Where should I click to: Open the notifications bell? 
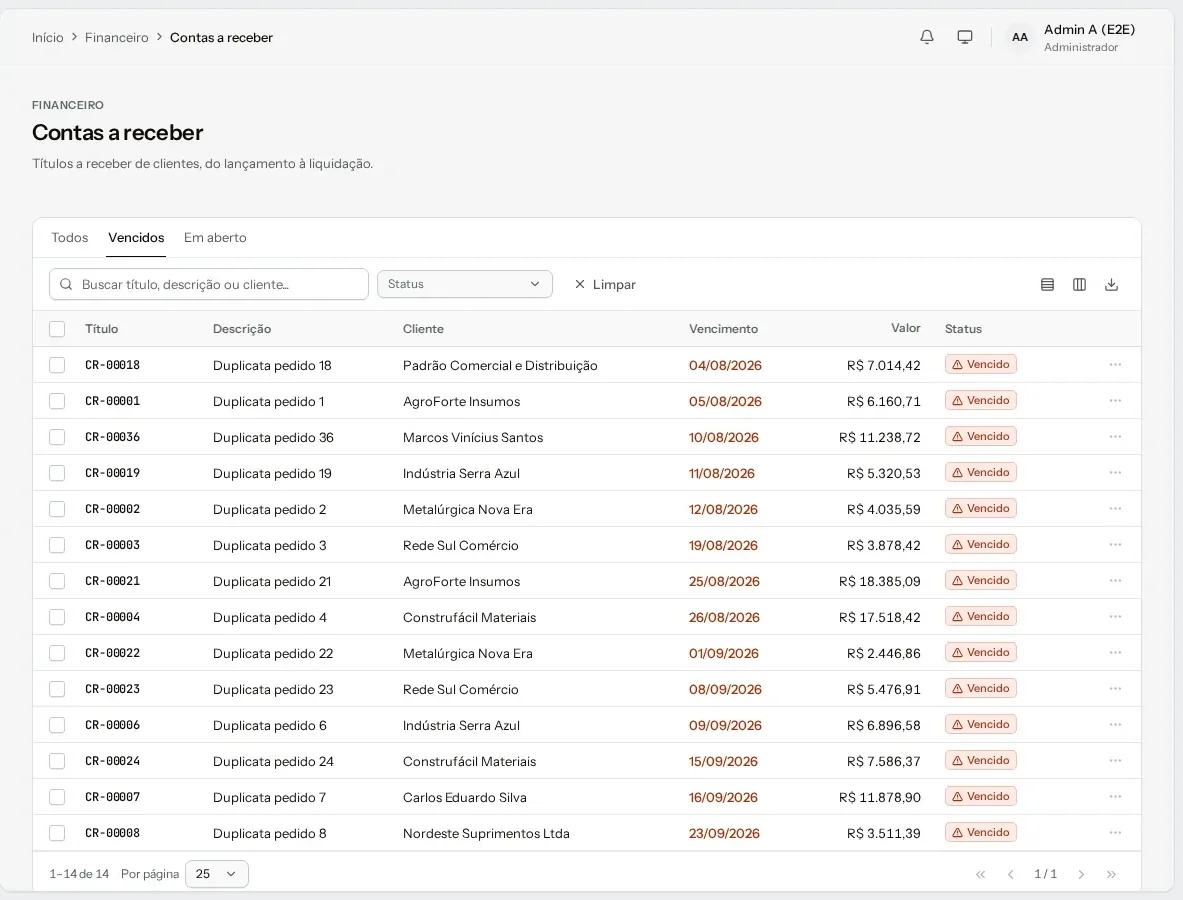click(x=926, y=37)
